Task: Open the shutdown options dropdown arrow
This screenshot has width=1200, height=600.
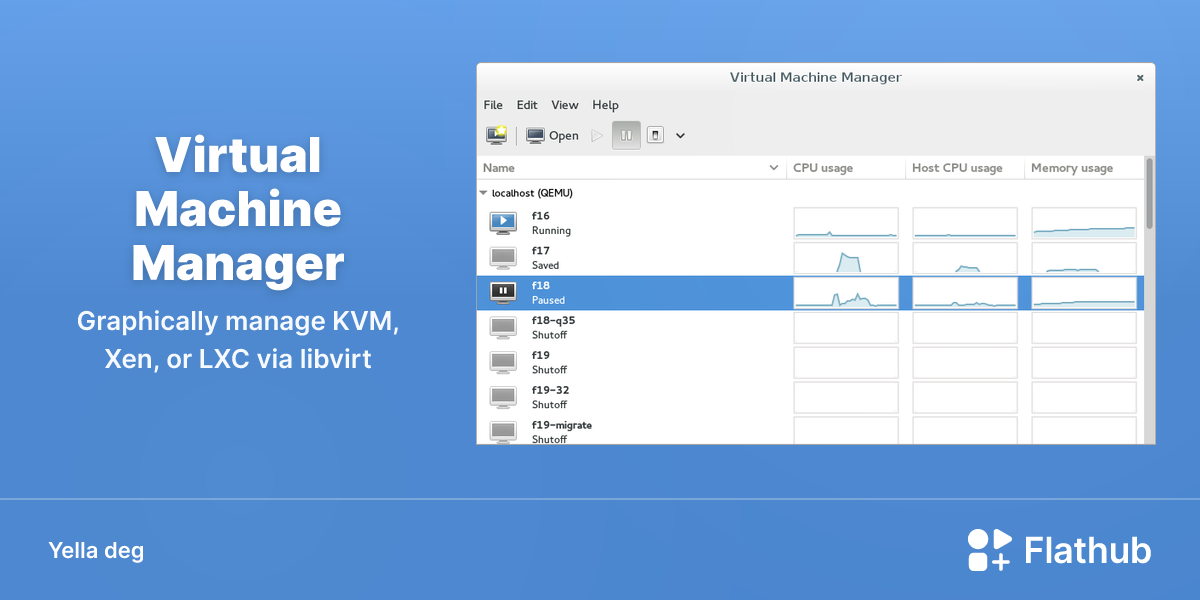Action: [681, 135]
